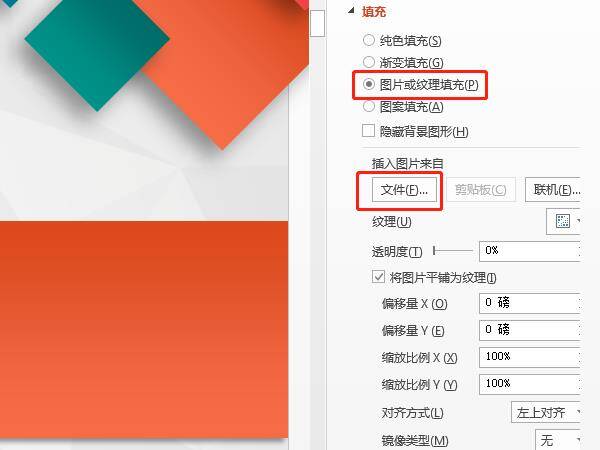Choose 图案填充 radio option

click(368, 106)
